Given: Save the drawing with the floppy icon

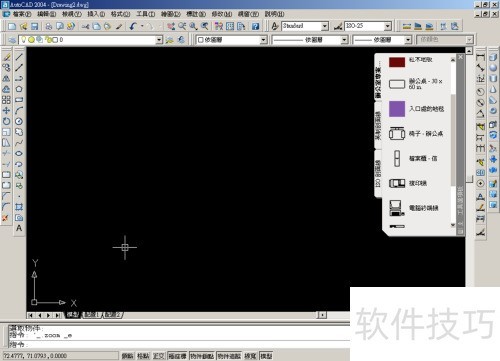Looking at the screenshot, I should tap(34, 26).
